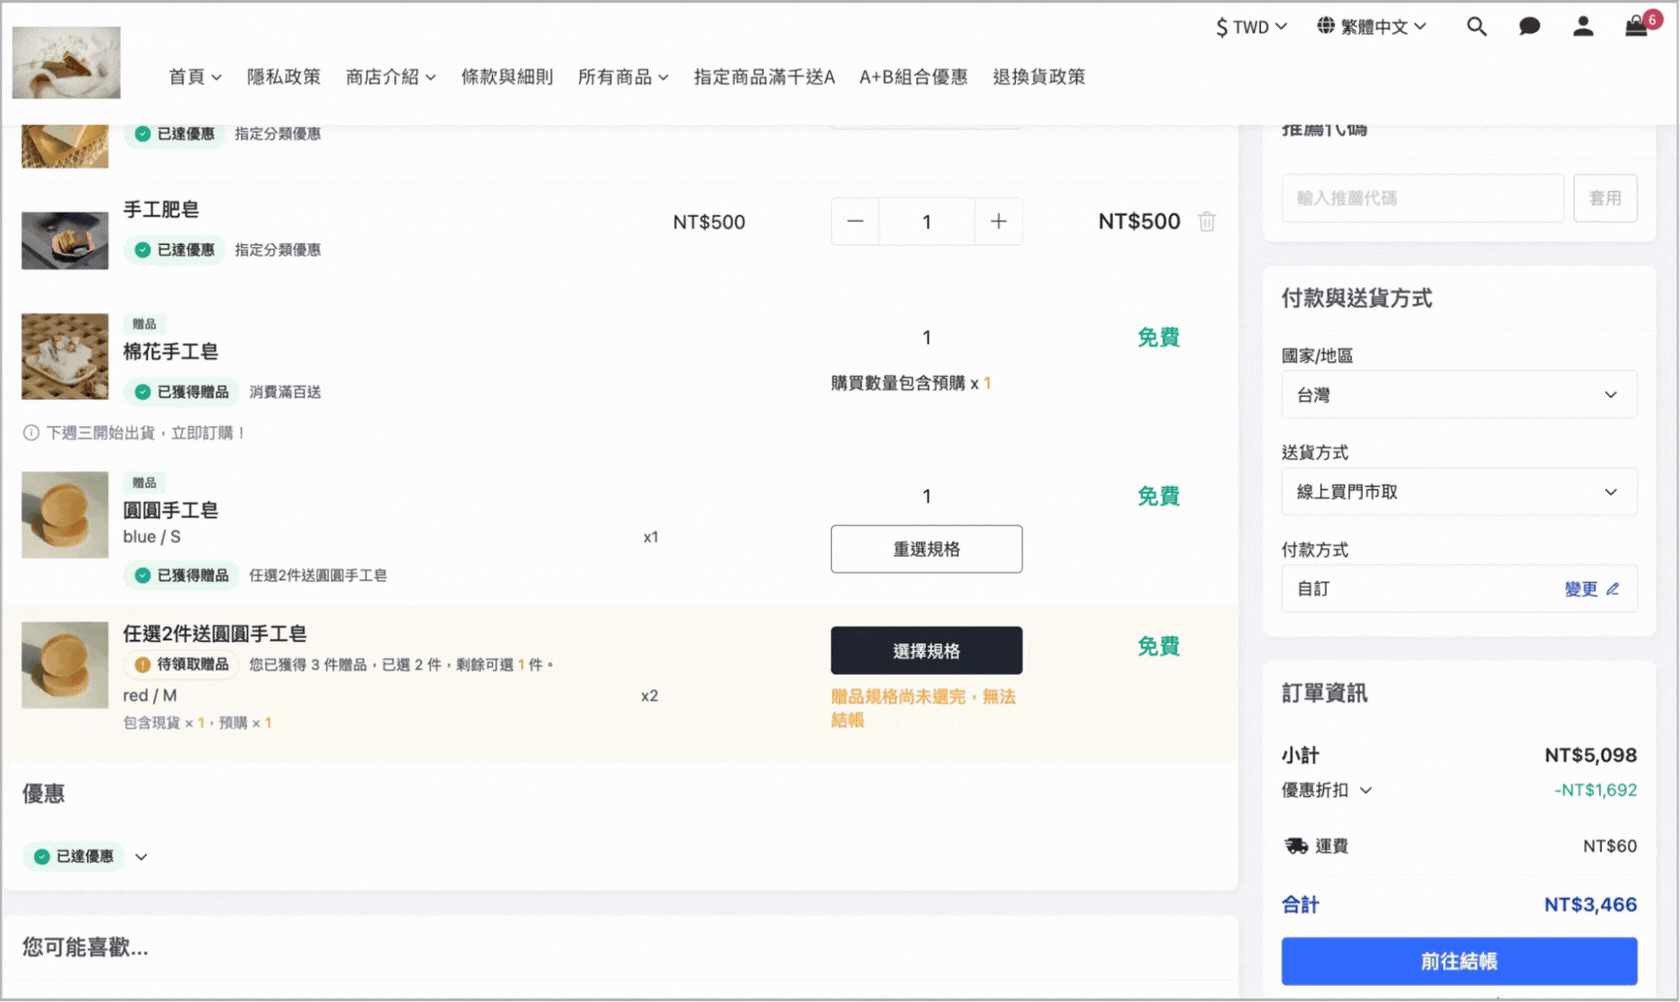Click 變更 to change payment method

(x=1581, y=589)
